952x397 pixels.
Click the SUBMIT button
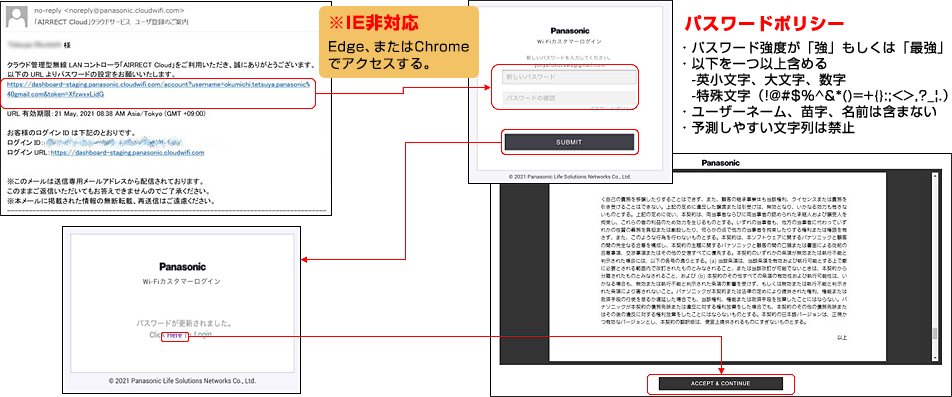click(x=570, y=142)
